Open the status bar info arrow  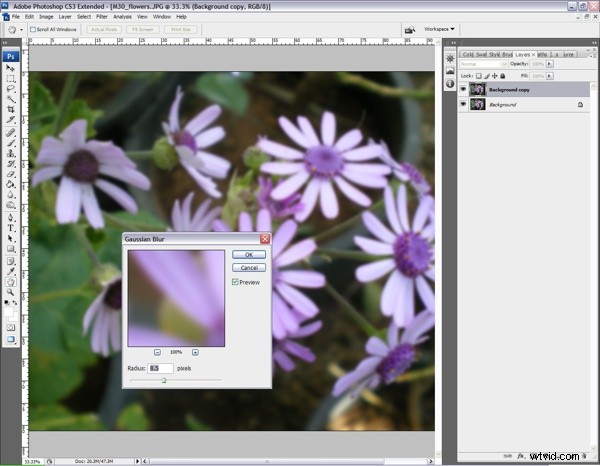point(137,461)
